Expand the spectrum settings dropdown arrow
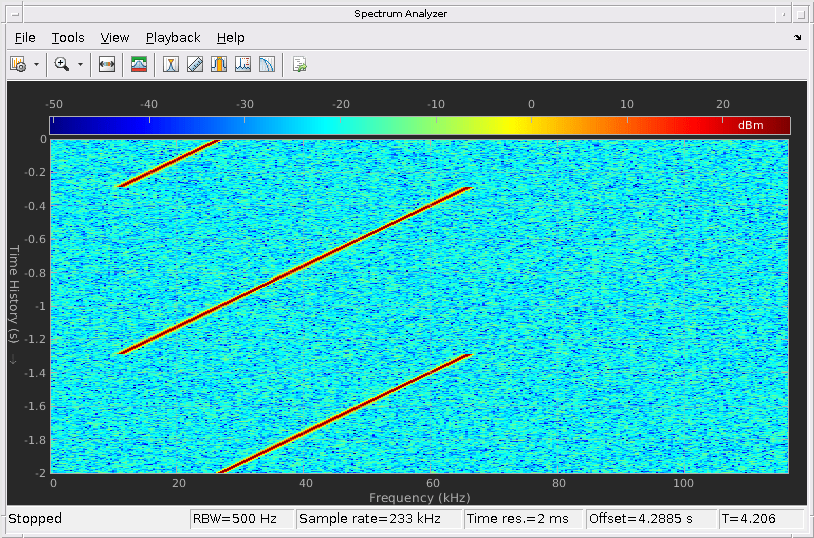 point(36,65)
